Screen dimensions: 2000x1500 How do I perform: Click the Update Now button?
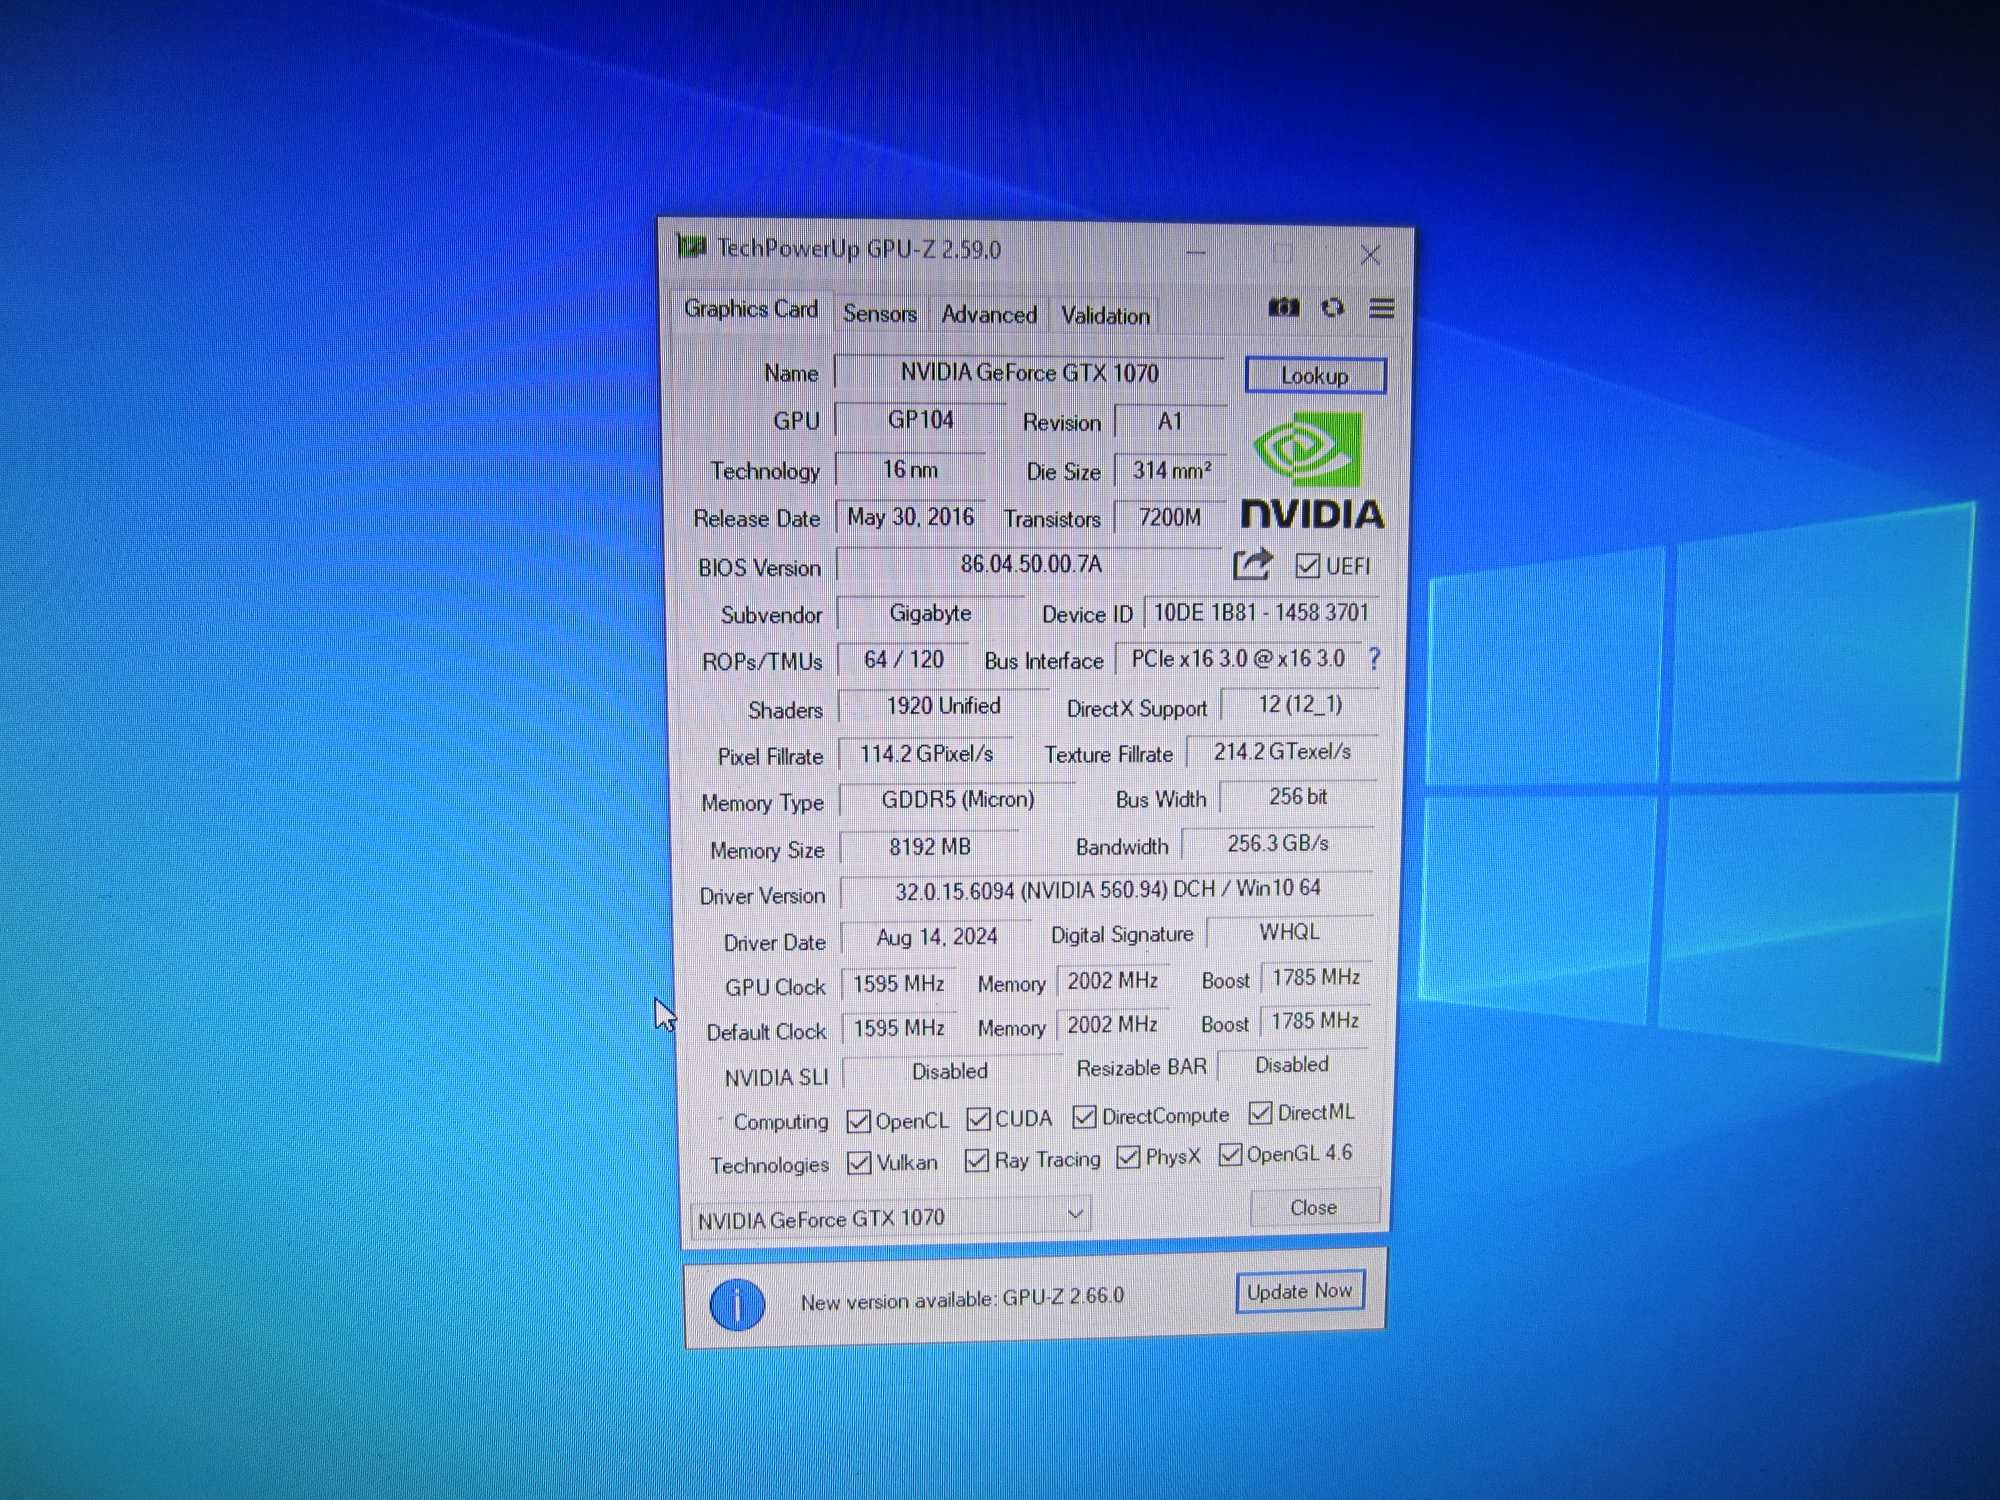(x=1300, y=1292)
